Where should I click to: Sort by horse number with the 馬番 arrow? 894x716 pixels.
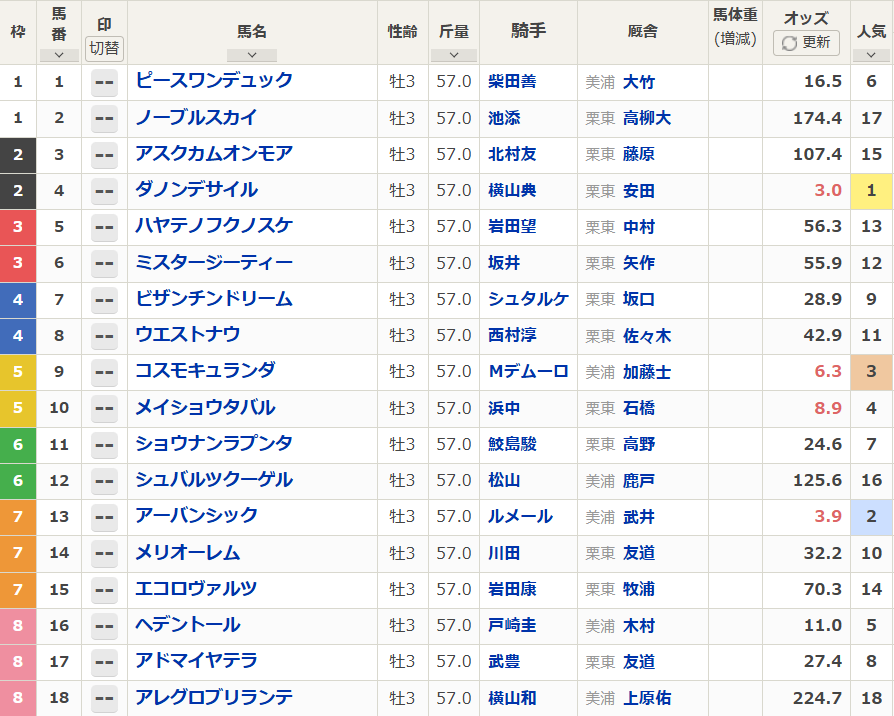click(x=59, y=55)
